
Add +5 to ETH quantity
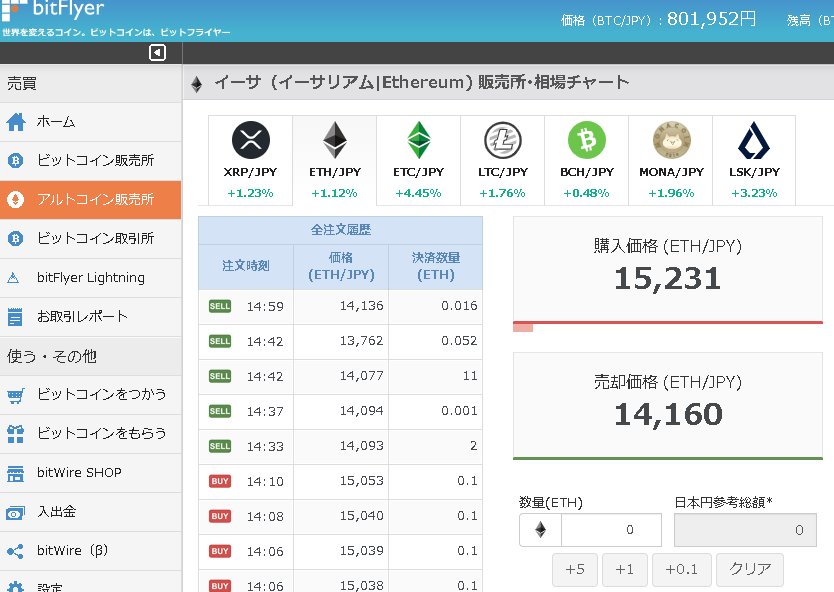tap(575, 570)
